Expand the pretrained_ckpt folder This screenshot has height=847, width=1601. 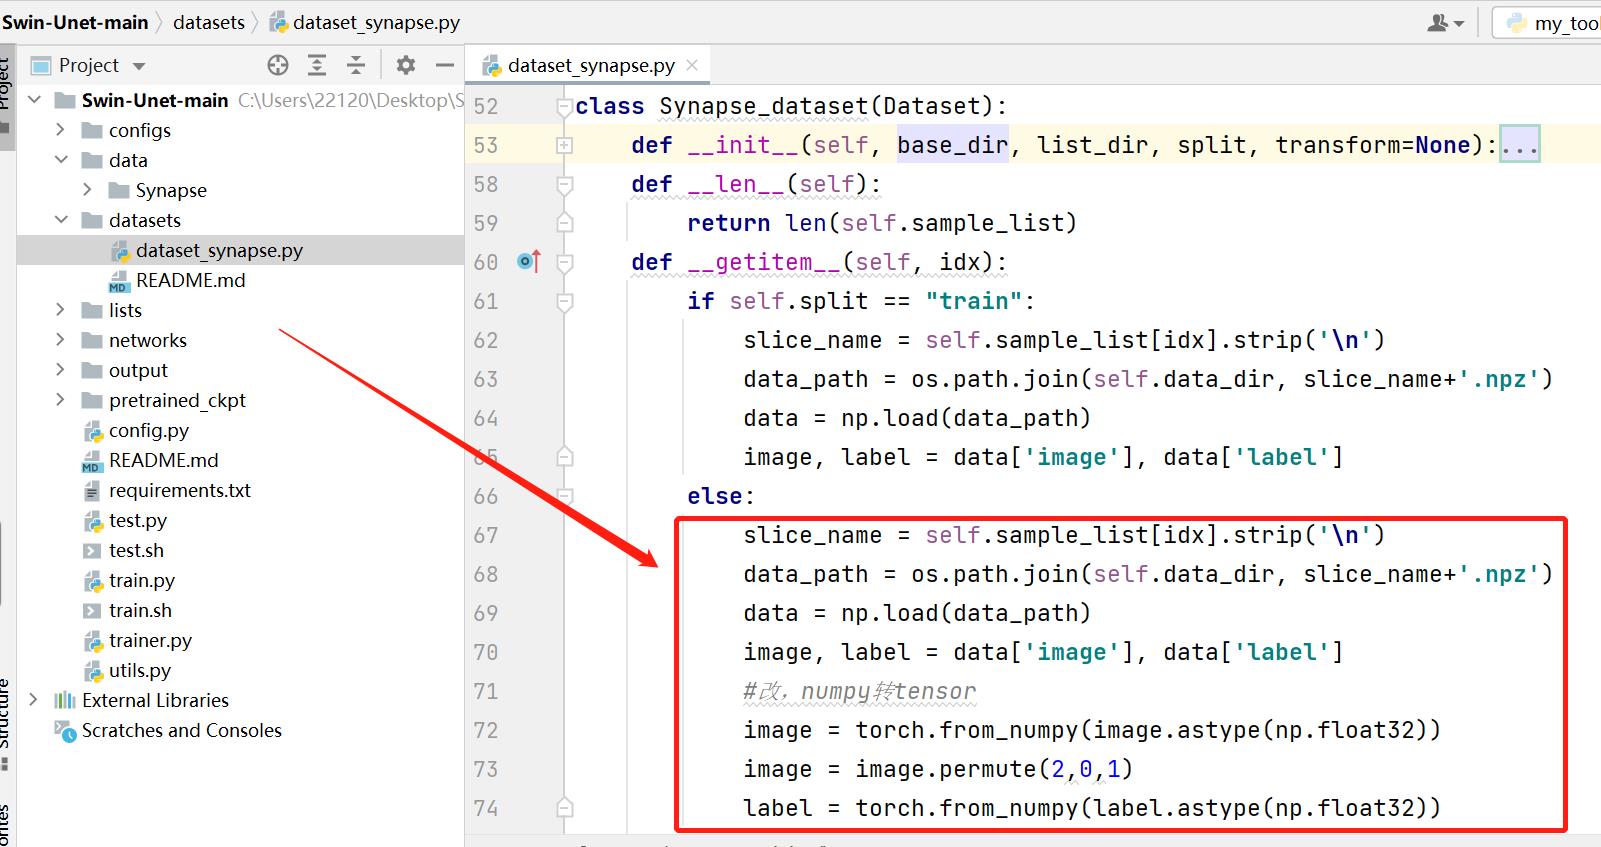[61, 400]
